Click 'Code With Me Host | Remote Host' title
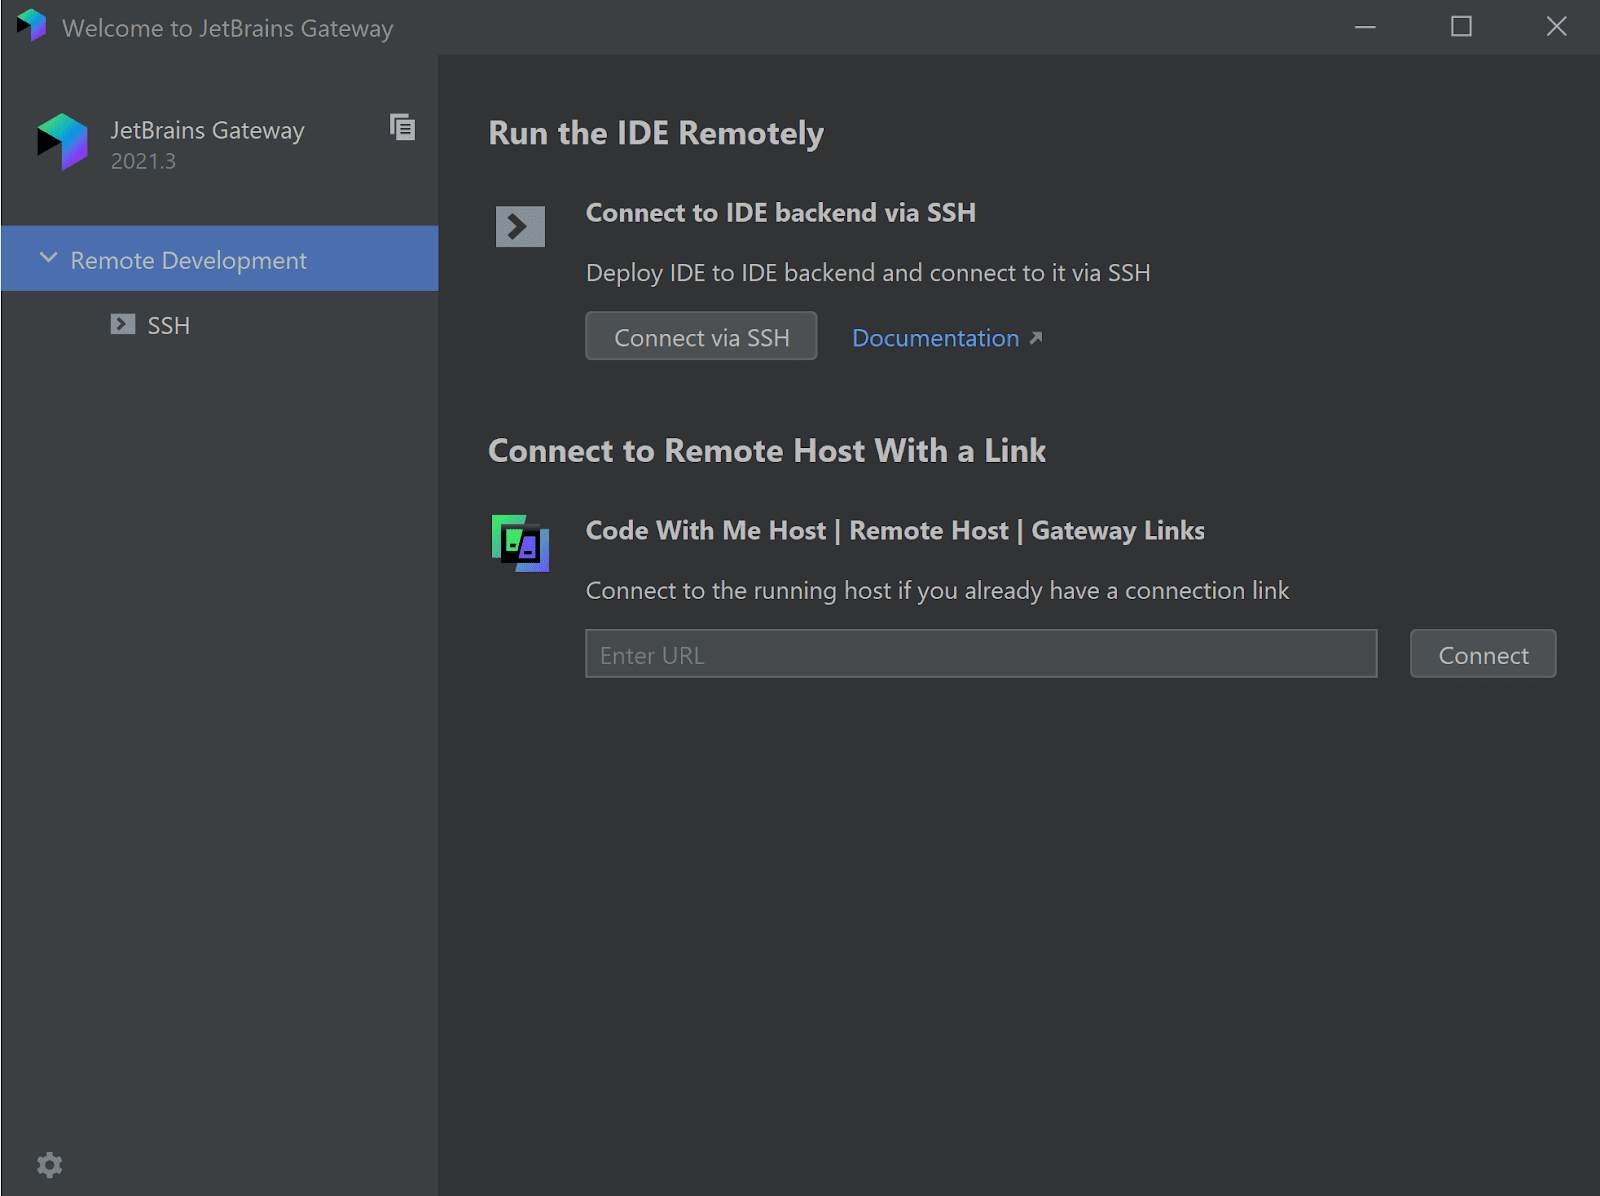This screenshot has width=1600, height=1196. [x=895, y=531]
